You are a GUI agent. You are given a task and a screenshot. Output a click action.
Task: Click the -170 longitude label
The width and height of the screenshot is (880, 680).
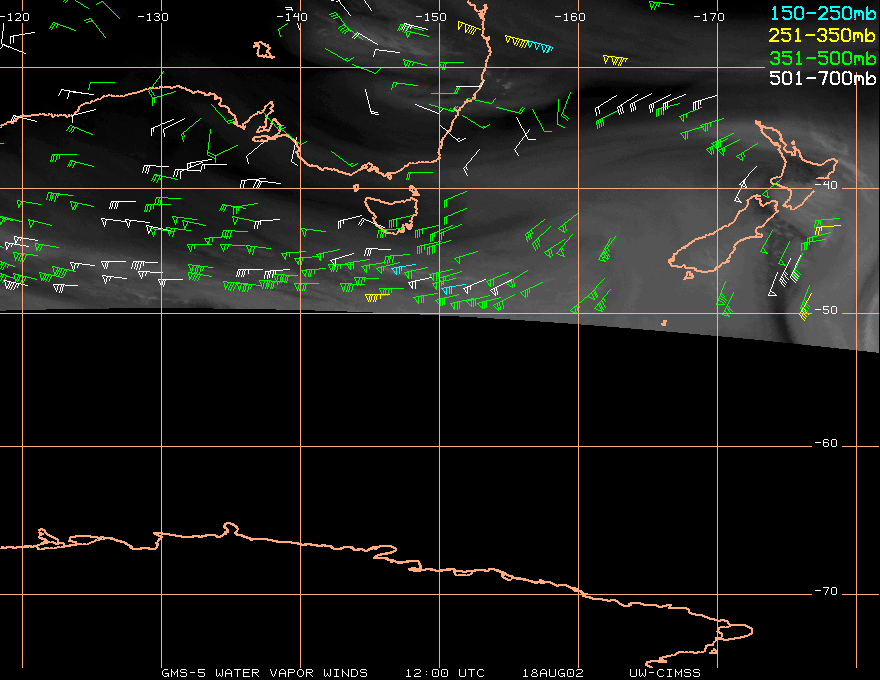[x=709, y=17]
